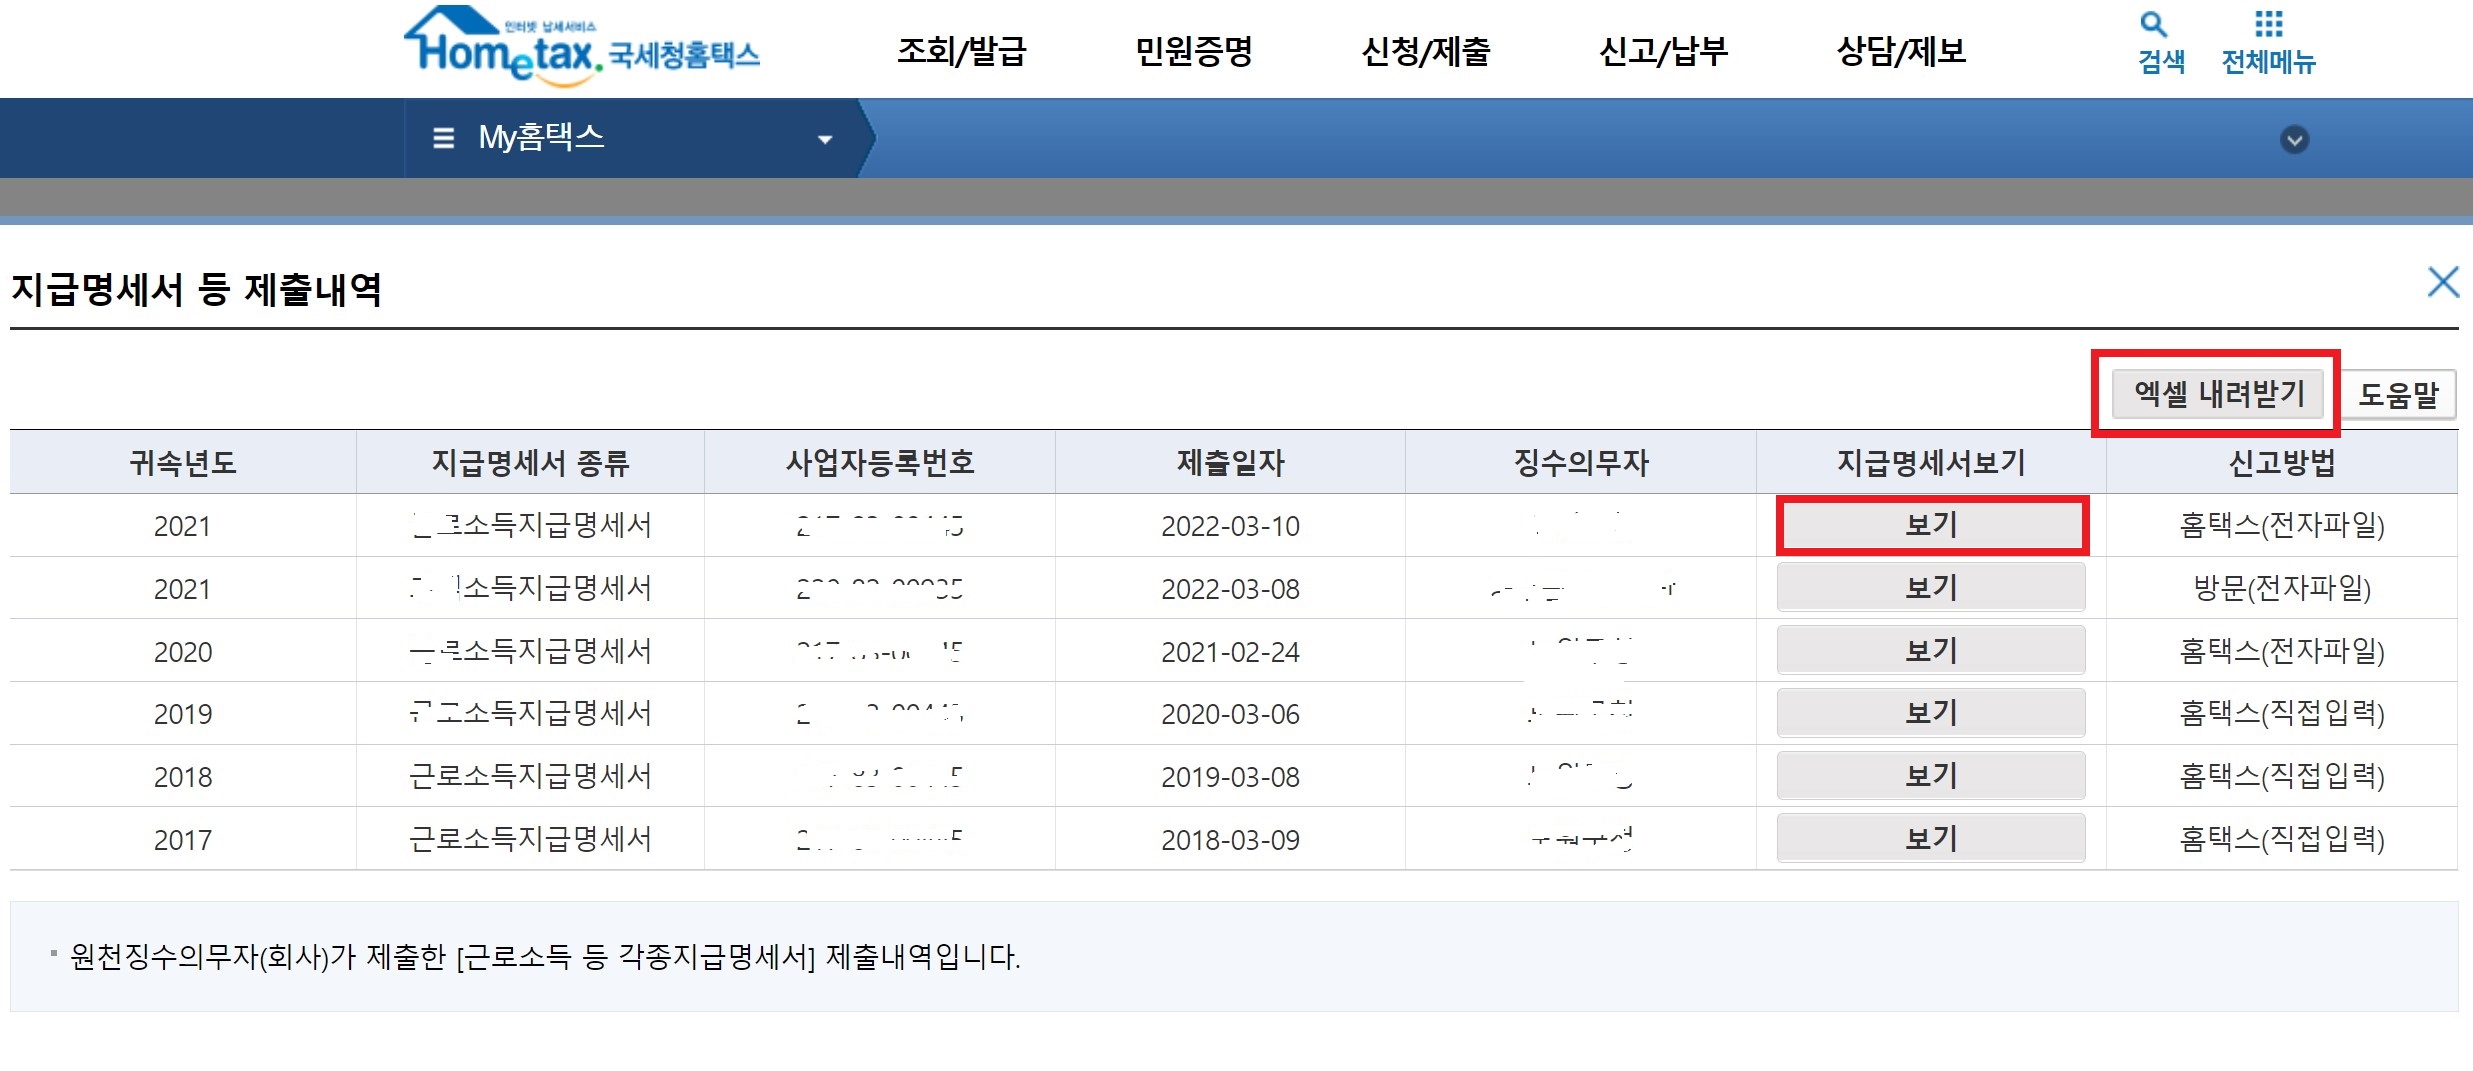The image size is (2473, 1071).
Task: Expand the My홈택스 dropdown arrow
Action: tap(823, 139)
